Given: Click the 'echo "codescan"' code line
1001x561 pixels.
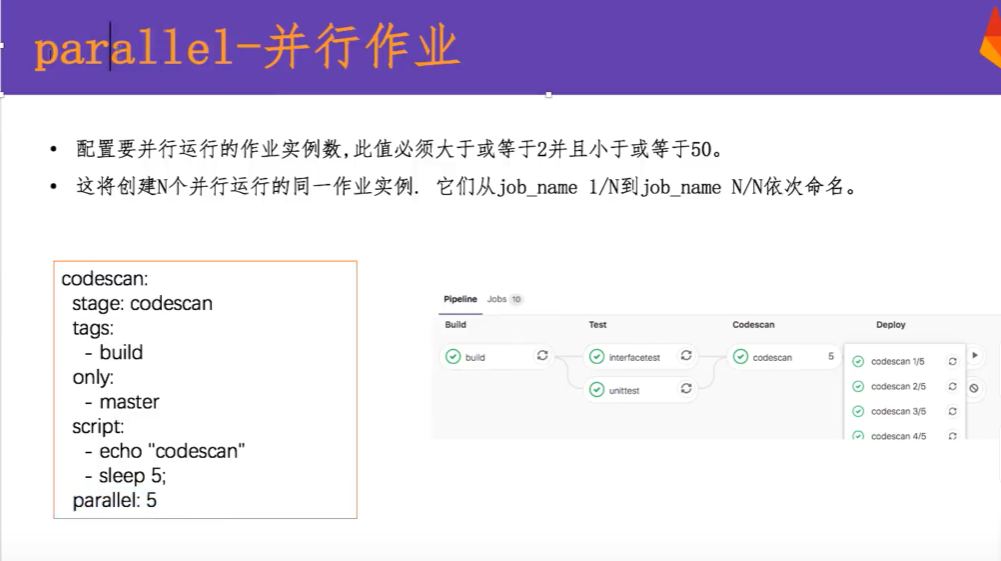Looking at the screenshot, I should coord(165,451).
